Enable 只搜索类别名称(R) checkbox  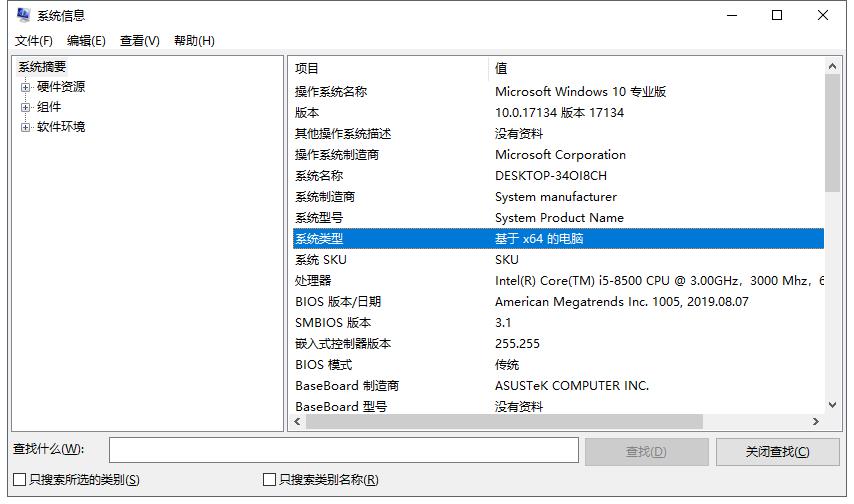point(269,479)
